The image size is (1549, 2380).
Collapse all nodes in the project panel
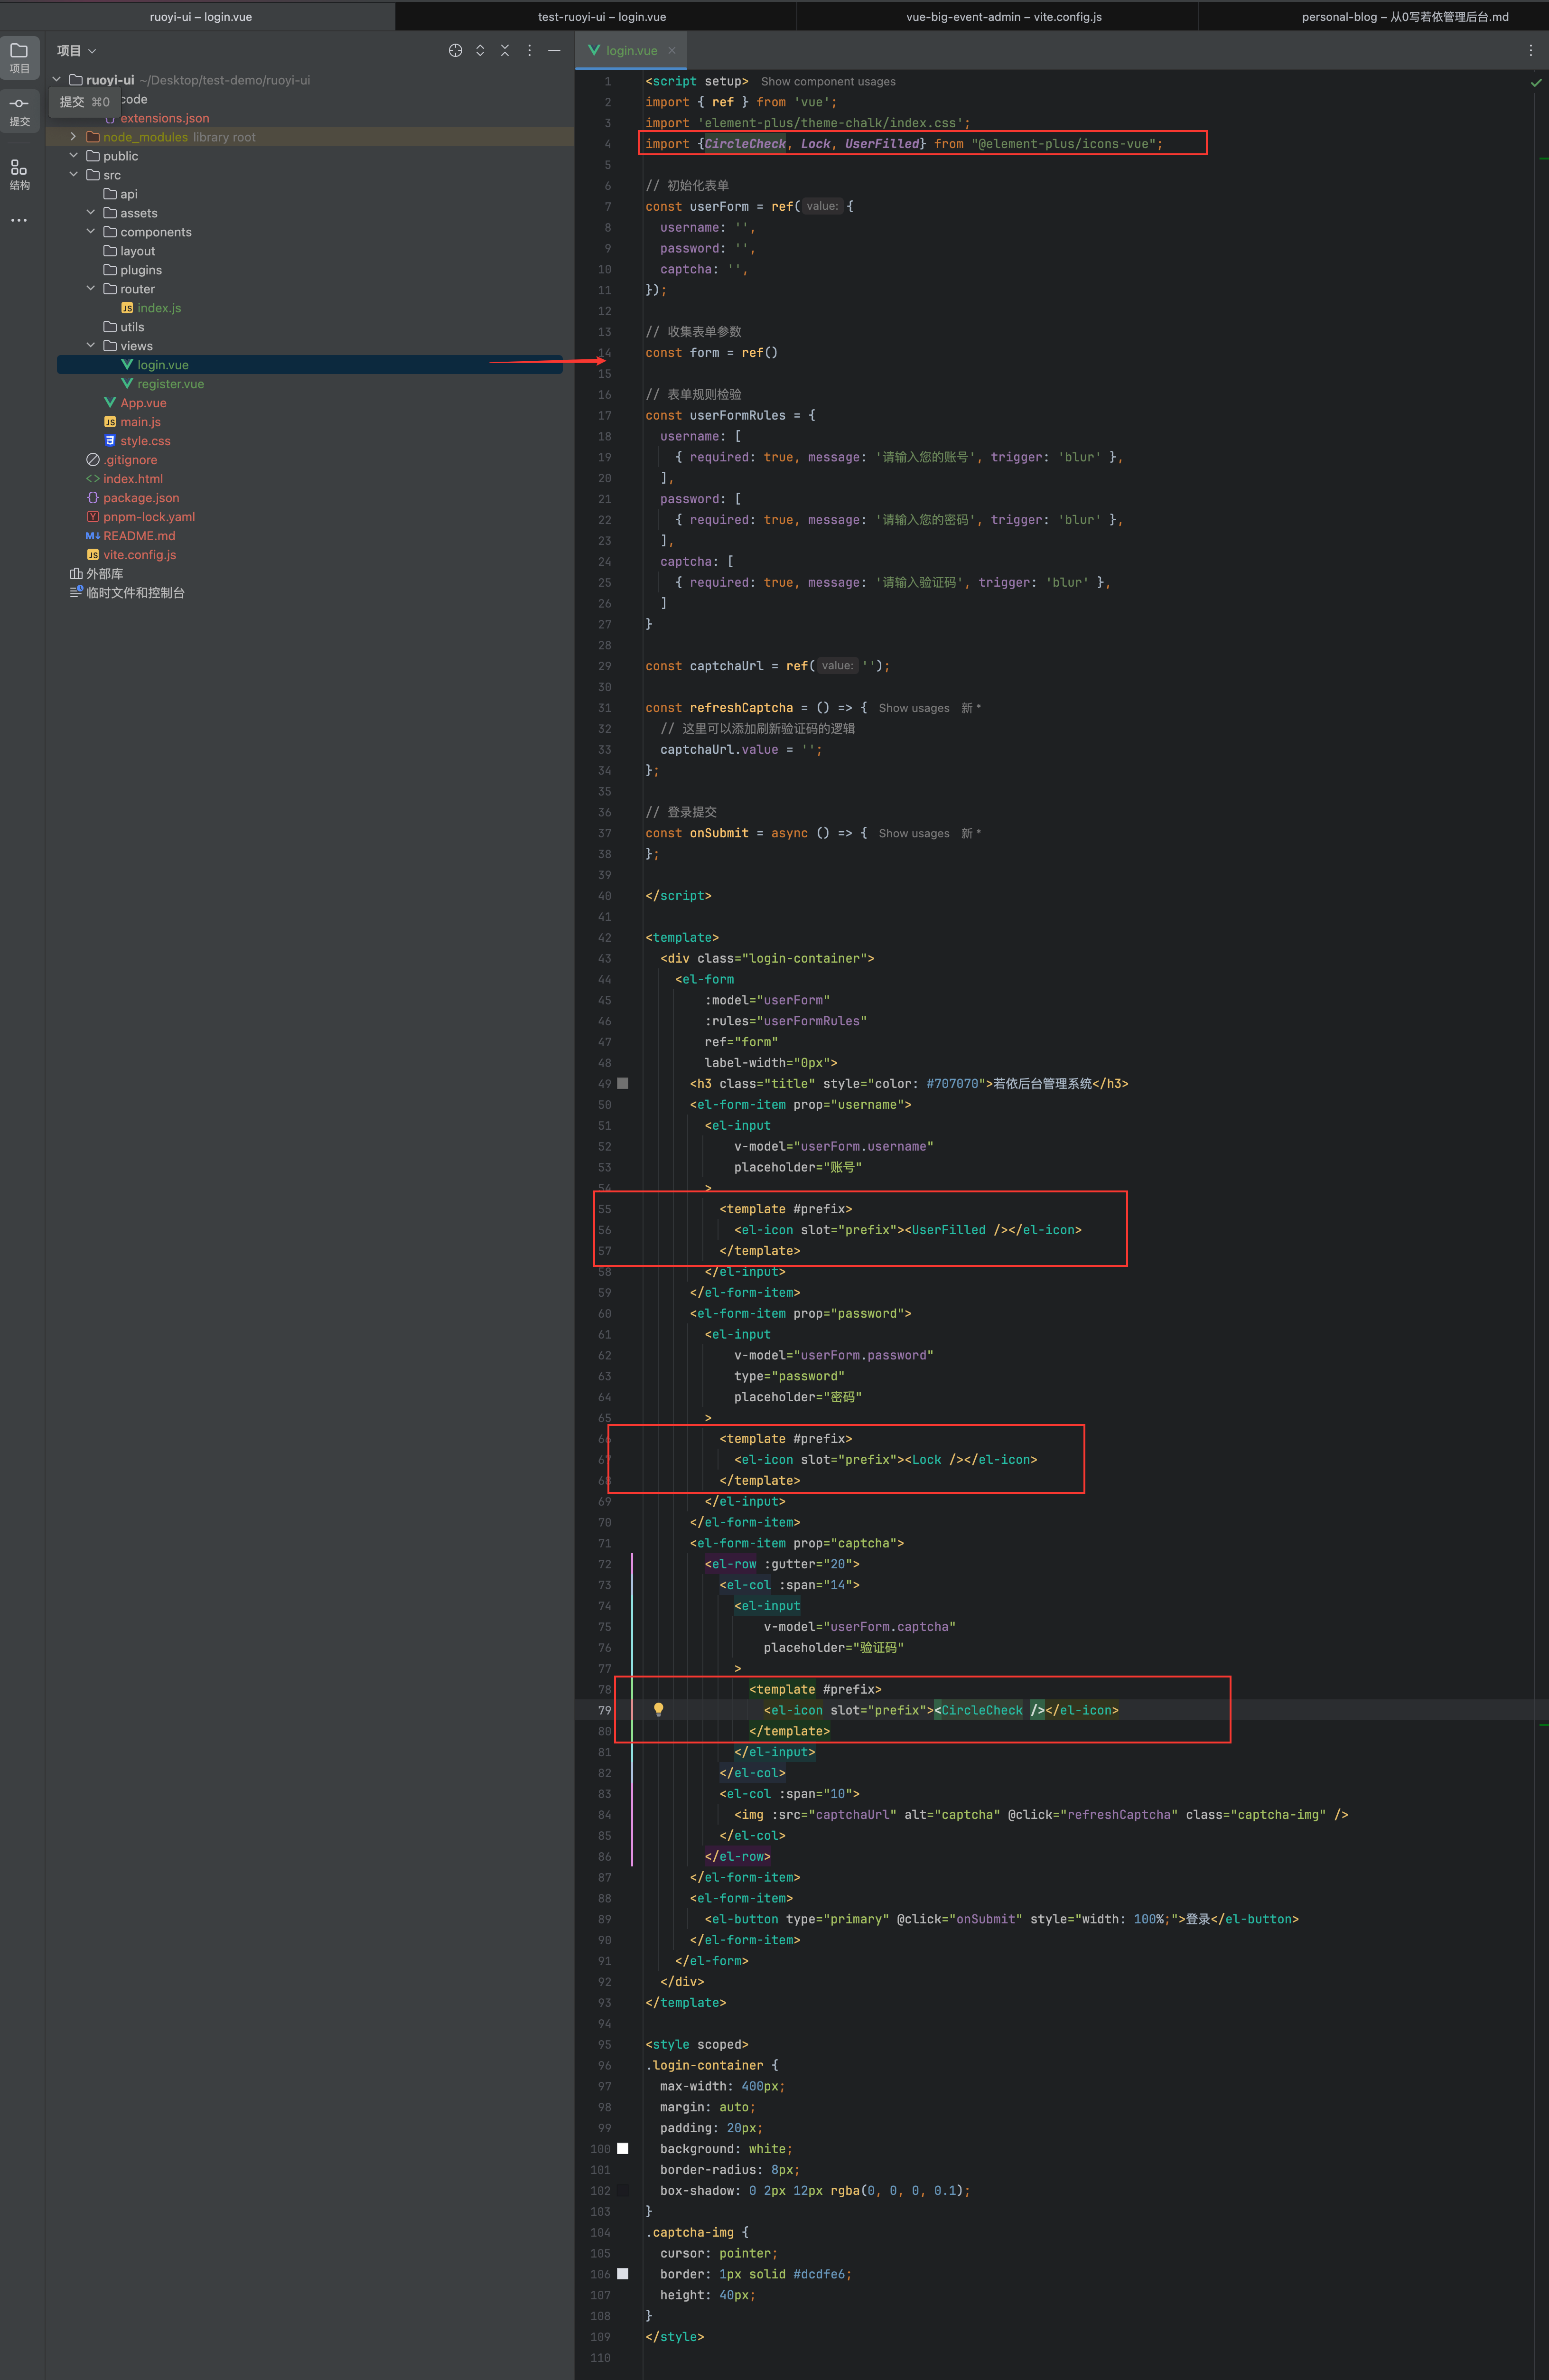coord(505,50)
